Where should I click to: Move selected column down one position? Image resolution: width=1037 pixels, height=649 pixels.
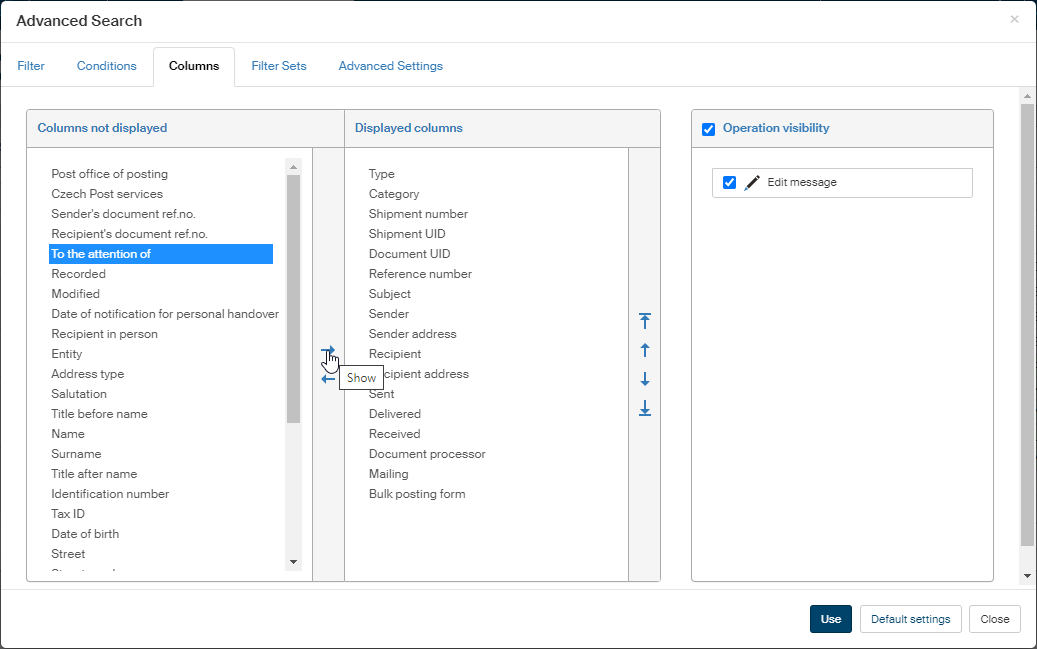645,379
